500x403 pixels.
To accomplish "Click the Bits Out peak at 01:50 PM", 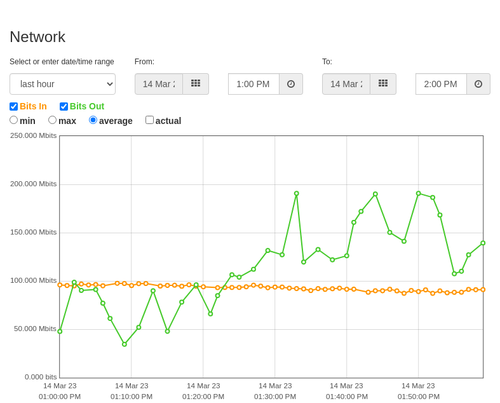I will pos(418,193).
